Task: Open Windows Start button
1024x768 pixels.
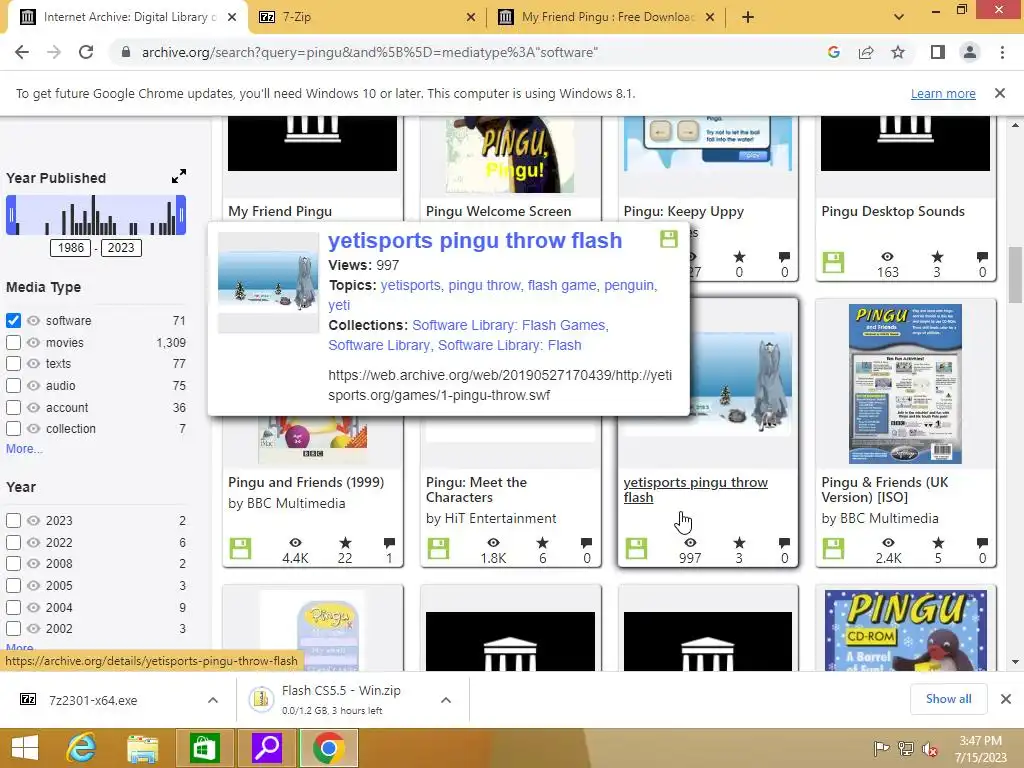Action: [25, 748]
